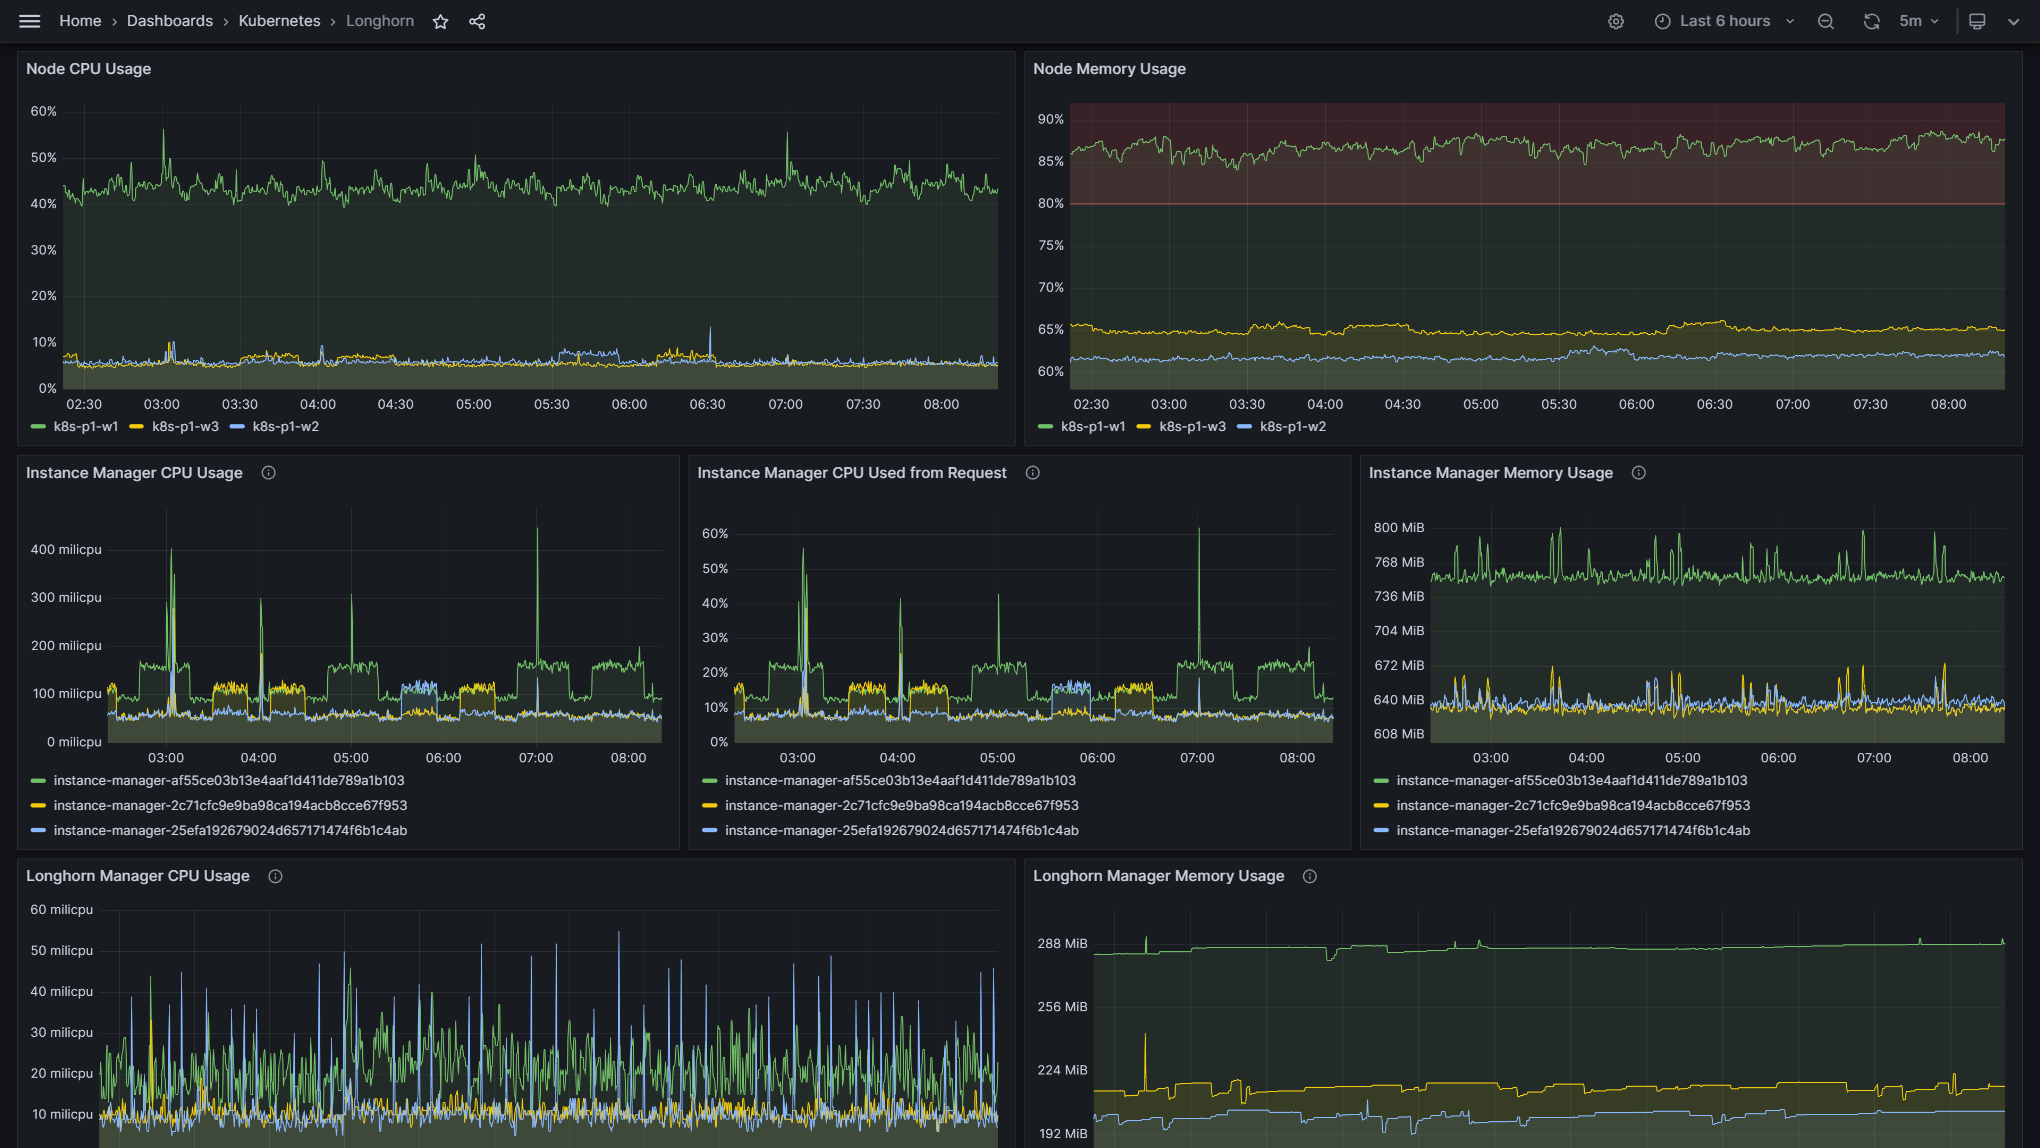This screenshot has width=2040, height=1148.
Task: Open the hamburger navigation menu
Action: (x=29, y=21)
